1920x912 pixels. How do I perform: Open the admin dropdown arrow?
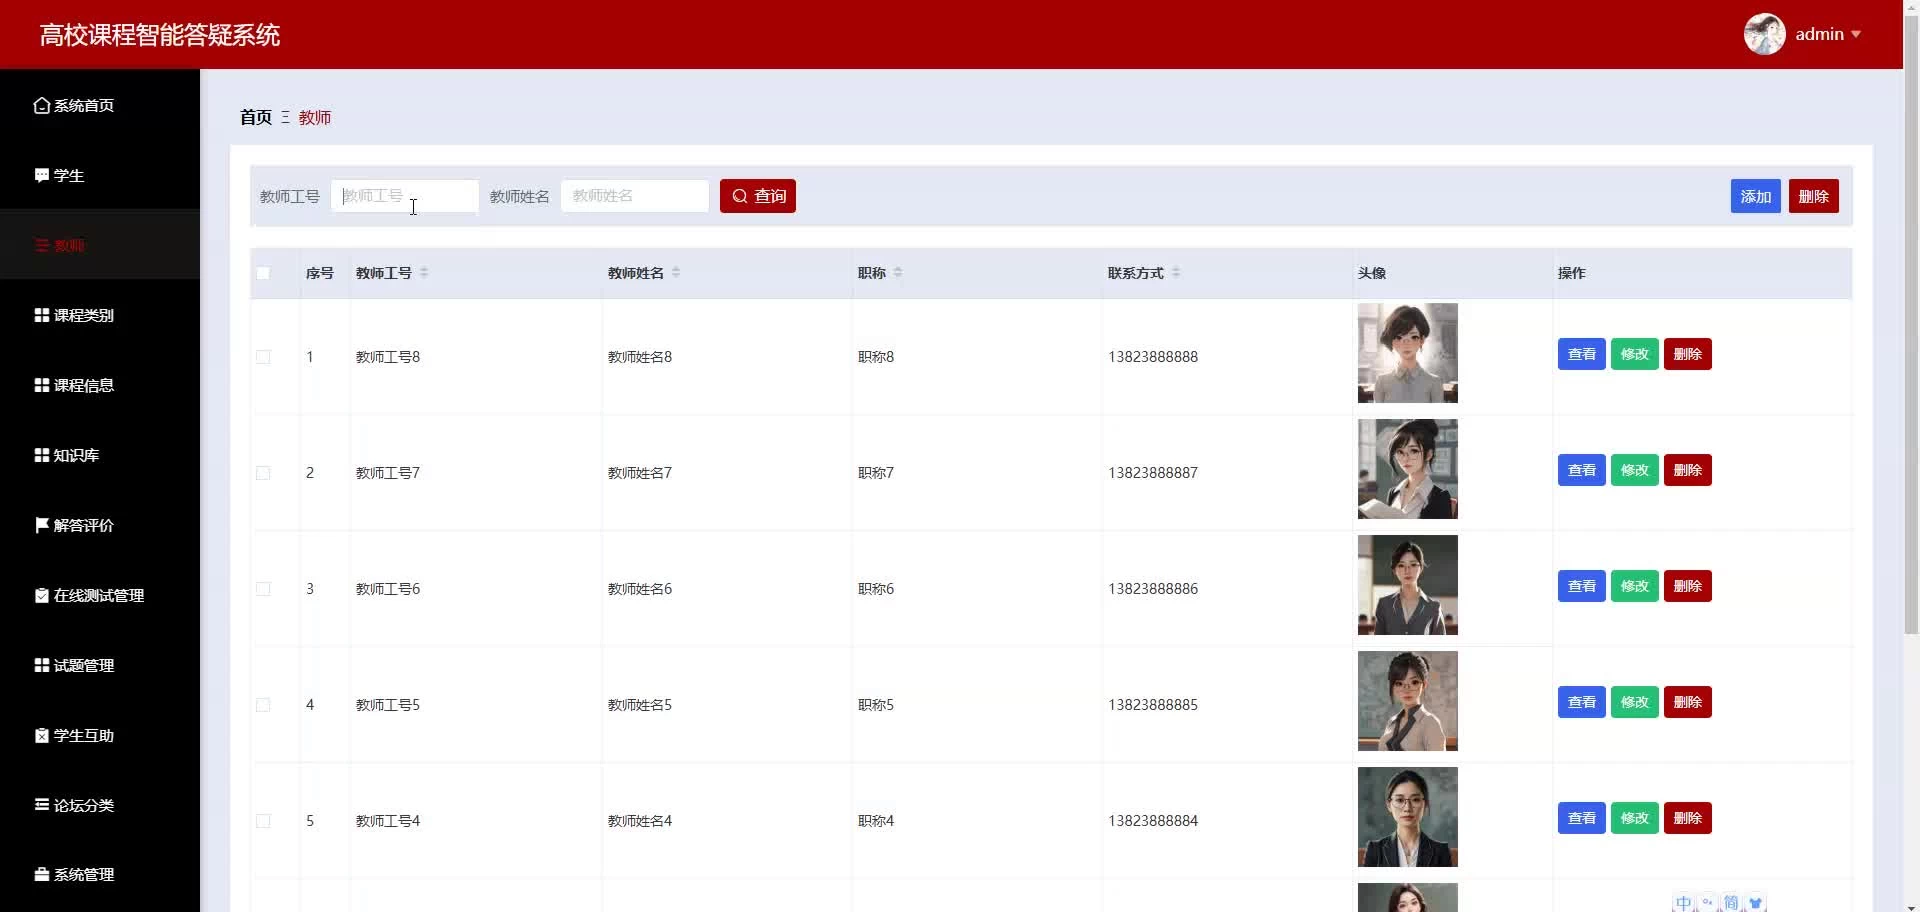tap(1856, 34)
